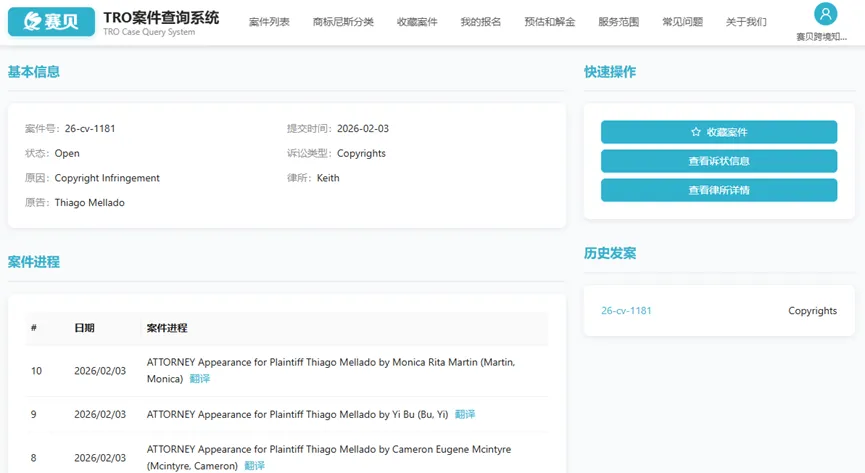Open 常见问题 menu item
Screen dimensions: 865x473
[x=682, y=22]
